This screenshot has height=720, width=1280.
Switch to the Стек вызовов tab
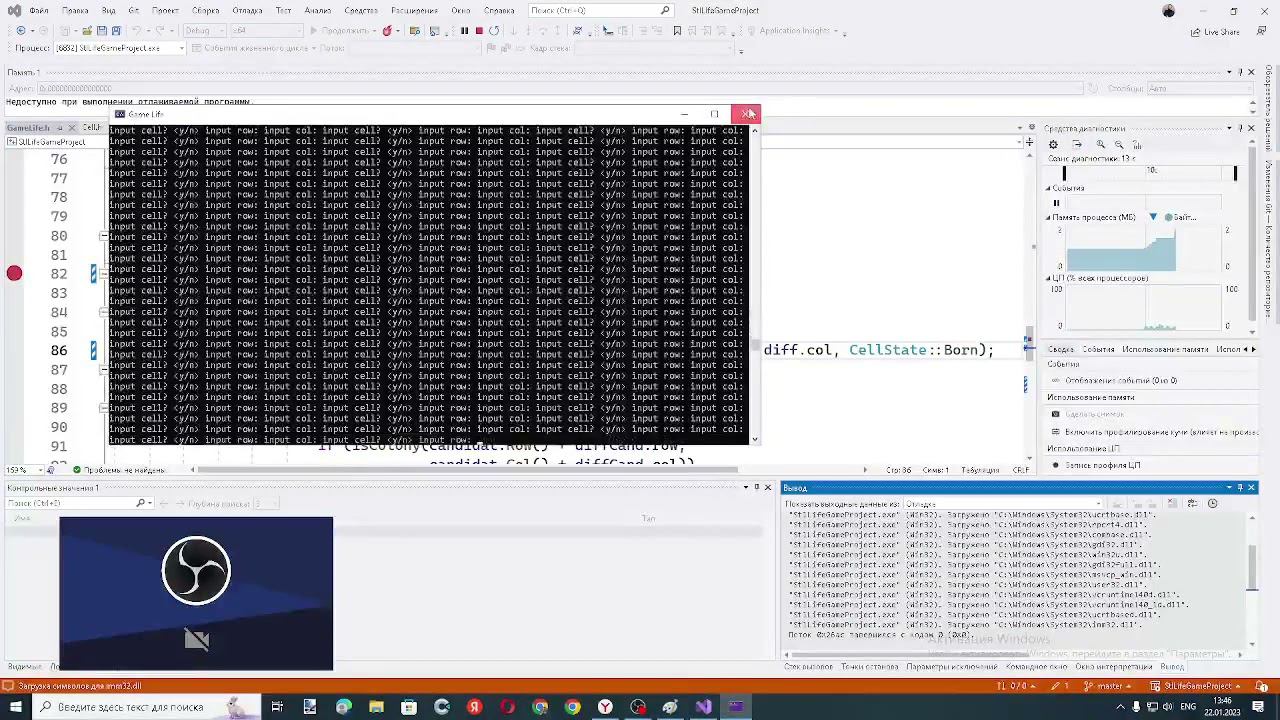pos(809,667)
